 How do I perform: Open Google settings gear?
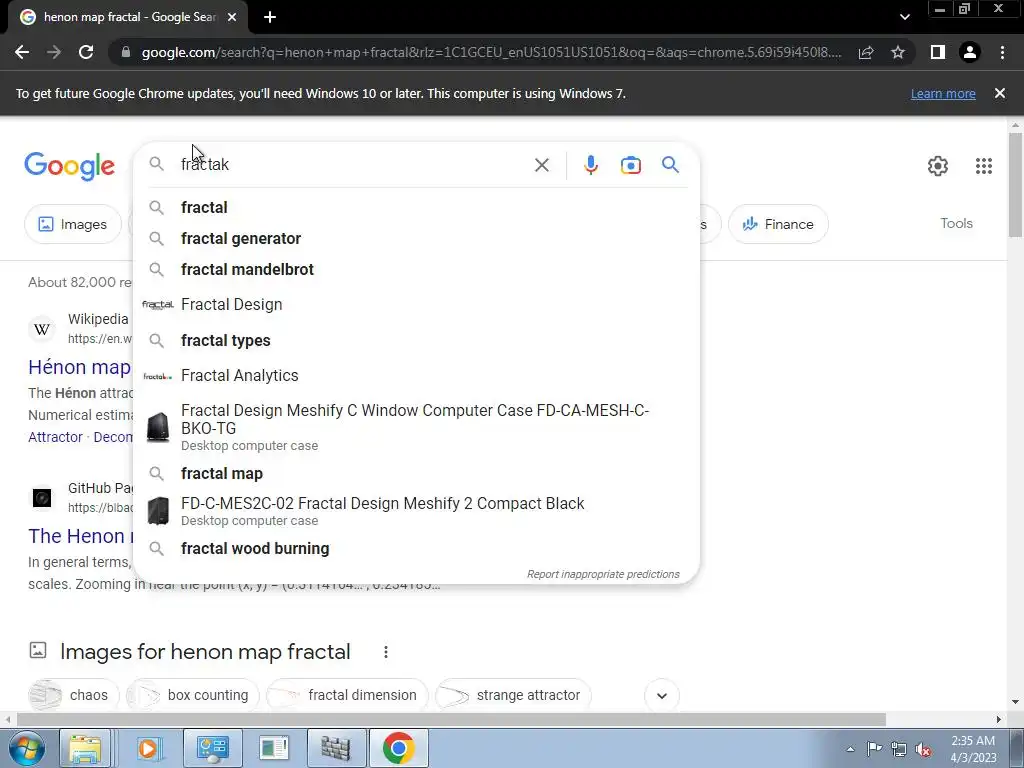[938, 166]
